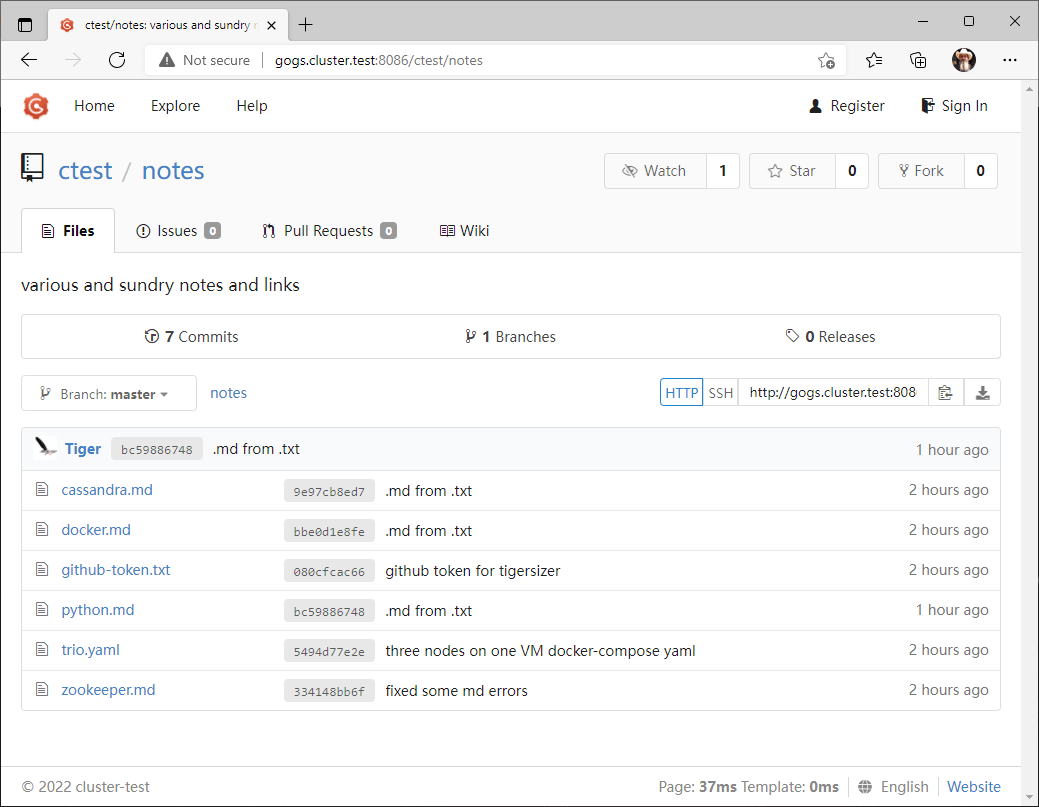Copy the repository clone URL
The image size is (1039, 807).
(x=945, y=393)
